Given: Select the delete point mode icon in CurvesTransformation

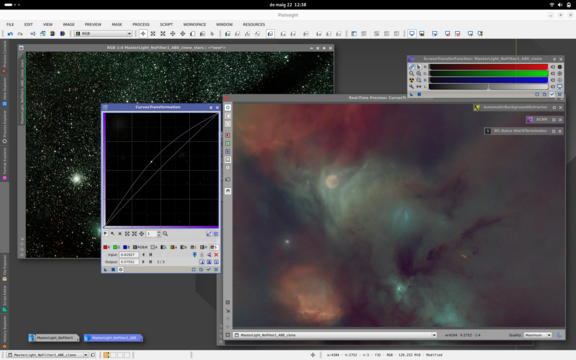Looking at the screenshot, I should [120, 234].
